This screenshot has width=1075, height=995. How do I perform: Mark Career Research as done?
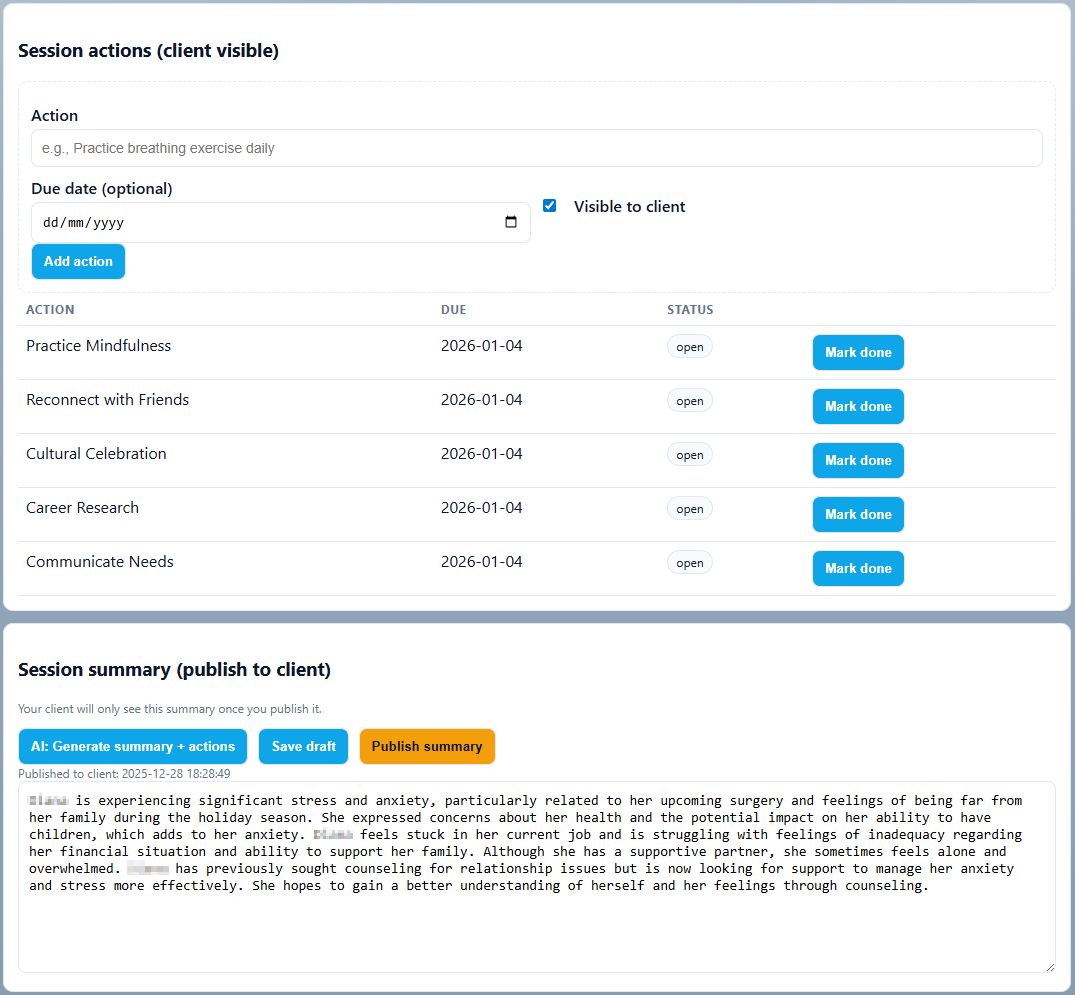pyautogui.click(x=858, y=515)
